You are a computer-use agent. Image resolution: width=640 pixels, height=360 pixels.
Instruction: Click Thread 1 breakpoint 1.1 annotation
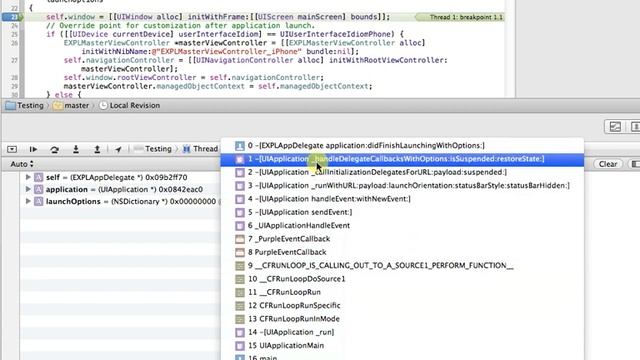[460, 17]
